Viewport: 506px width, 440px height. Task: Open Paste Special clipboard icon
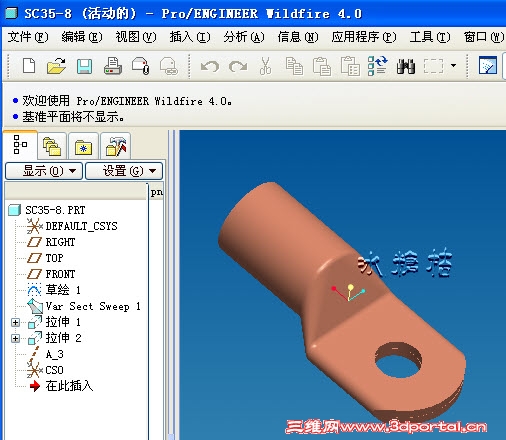click(350, 66)
